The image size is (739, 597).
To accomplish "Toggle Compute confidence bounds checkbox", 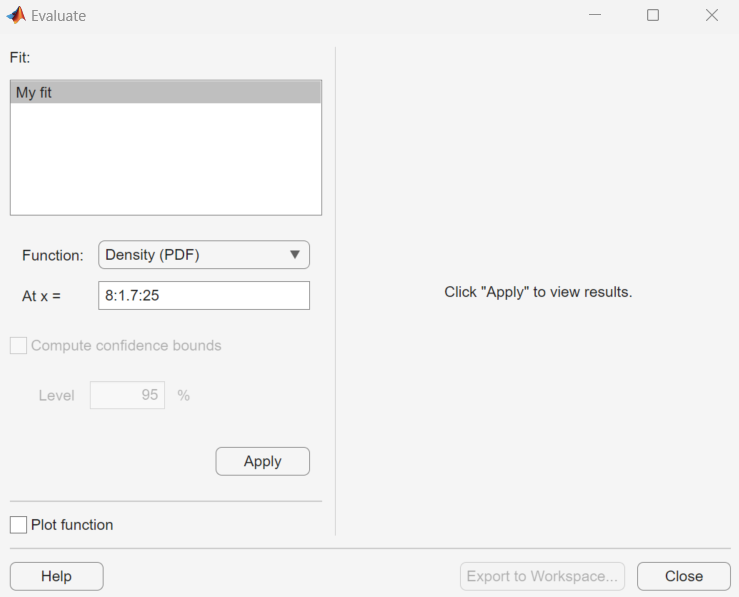I will (x=18, y=345).
